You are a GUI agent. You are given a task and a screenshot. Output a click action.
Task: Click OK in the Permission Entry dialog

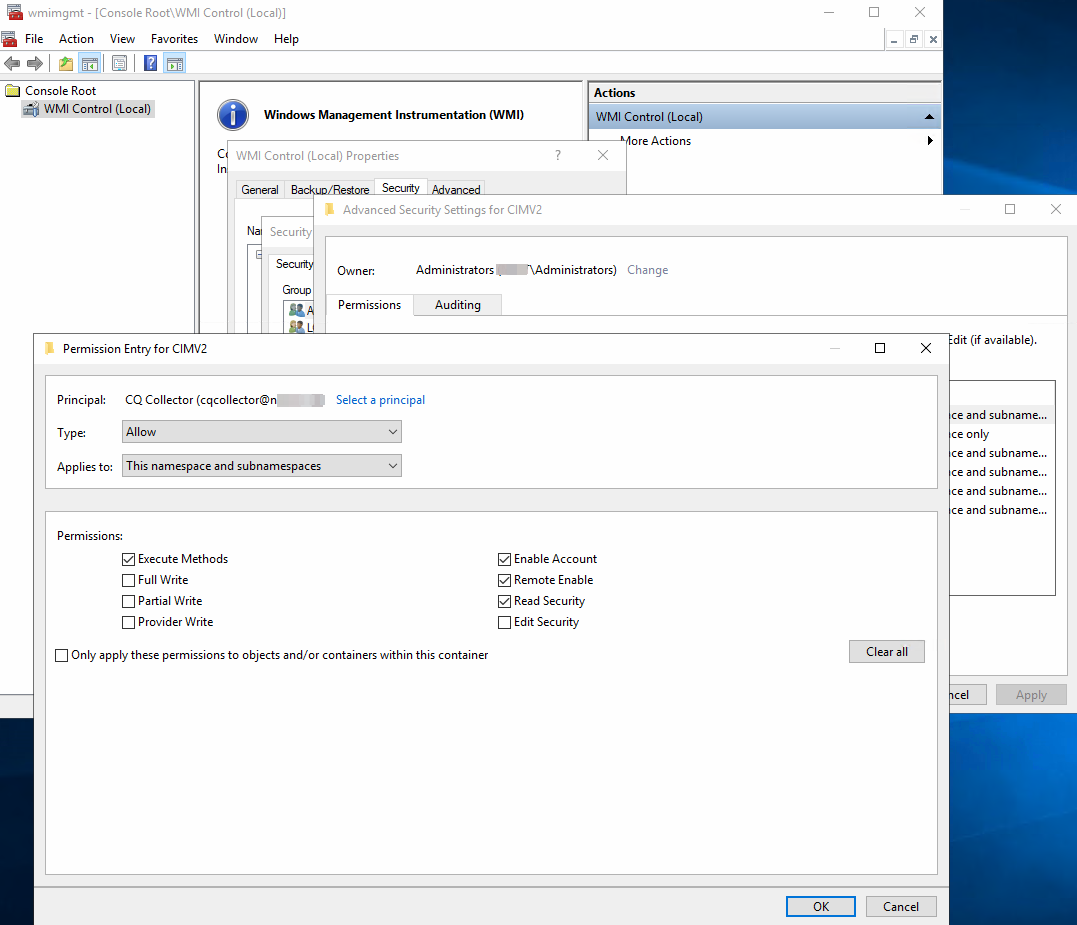point(821,906)
